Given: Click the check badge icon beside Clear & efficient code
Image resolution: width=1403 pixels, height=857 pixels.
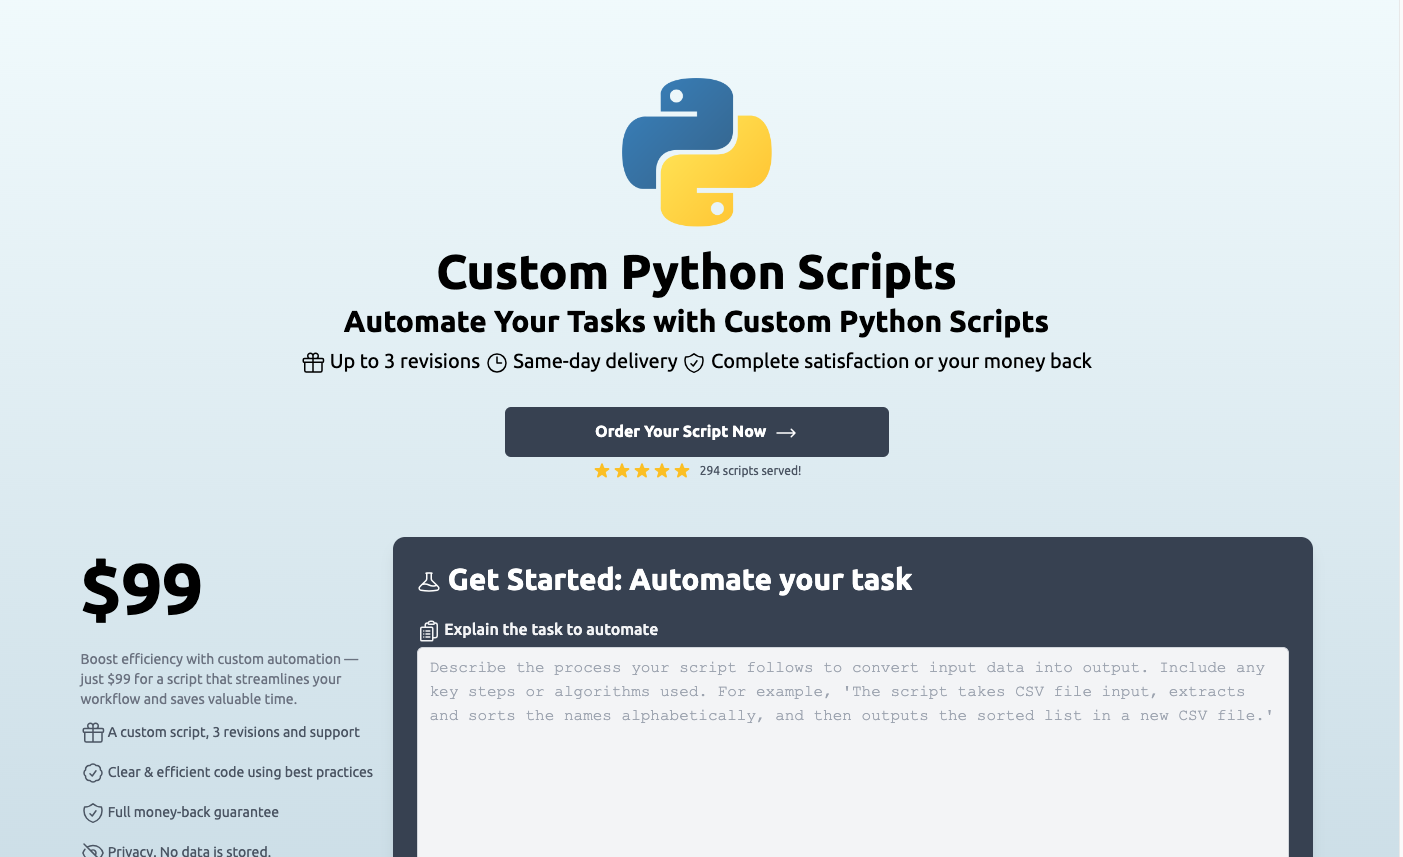Looking at the screenshot, I should 93,773.
